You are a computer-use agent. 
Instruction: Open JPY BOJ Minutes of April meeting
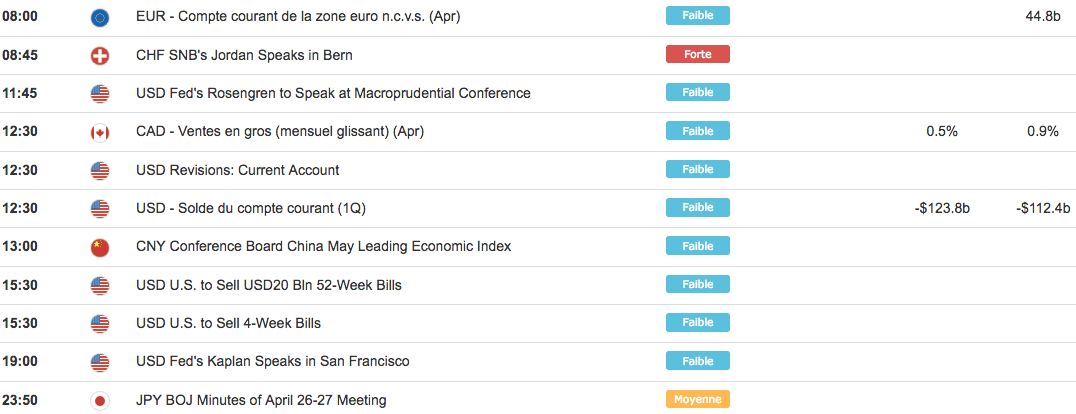coord(260,400)
